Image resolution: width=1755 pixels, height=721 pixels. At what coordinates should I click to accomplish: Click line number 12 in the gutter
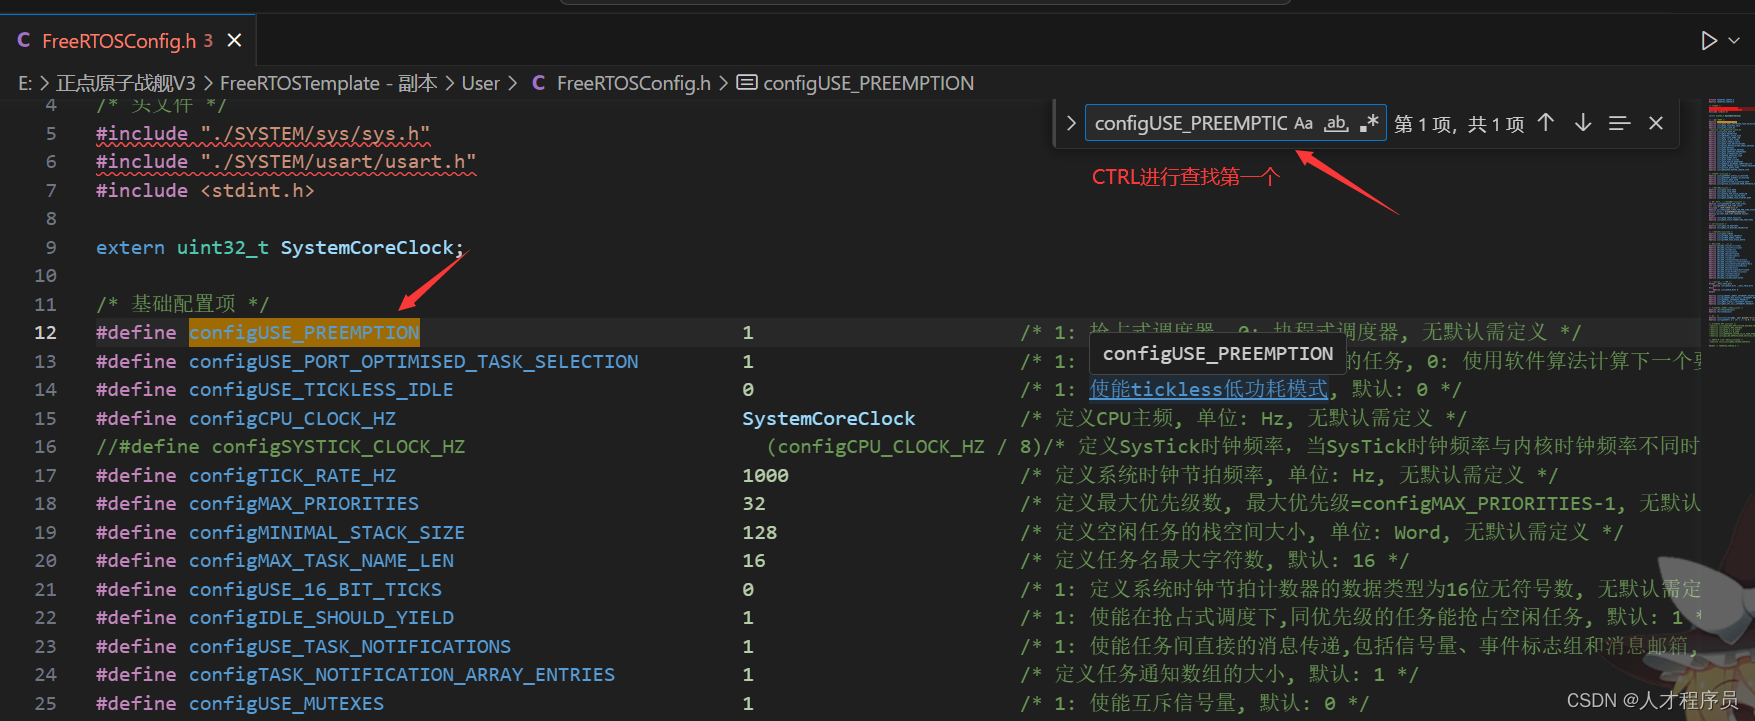[46, 332]
